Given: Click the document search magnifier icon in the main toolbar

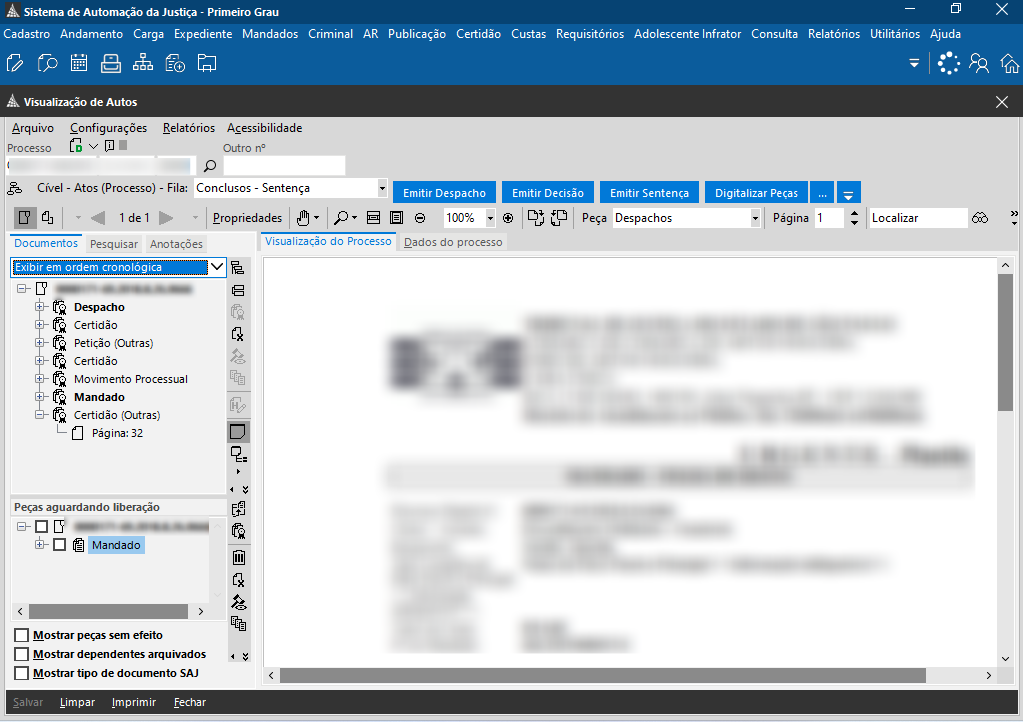Looking at the screenshot, I should (x=47, y=63).
